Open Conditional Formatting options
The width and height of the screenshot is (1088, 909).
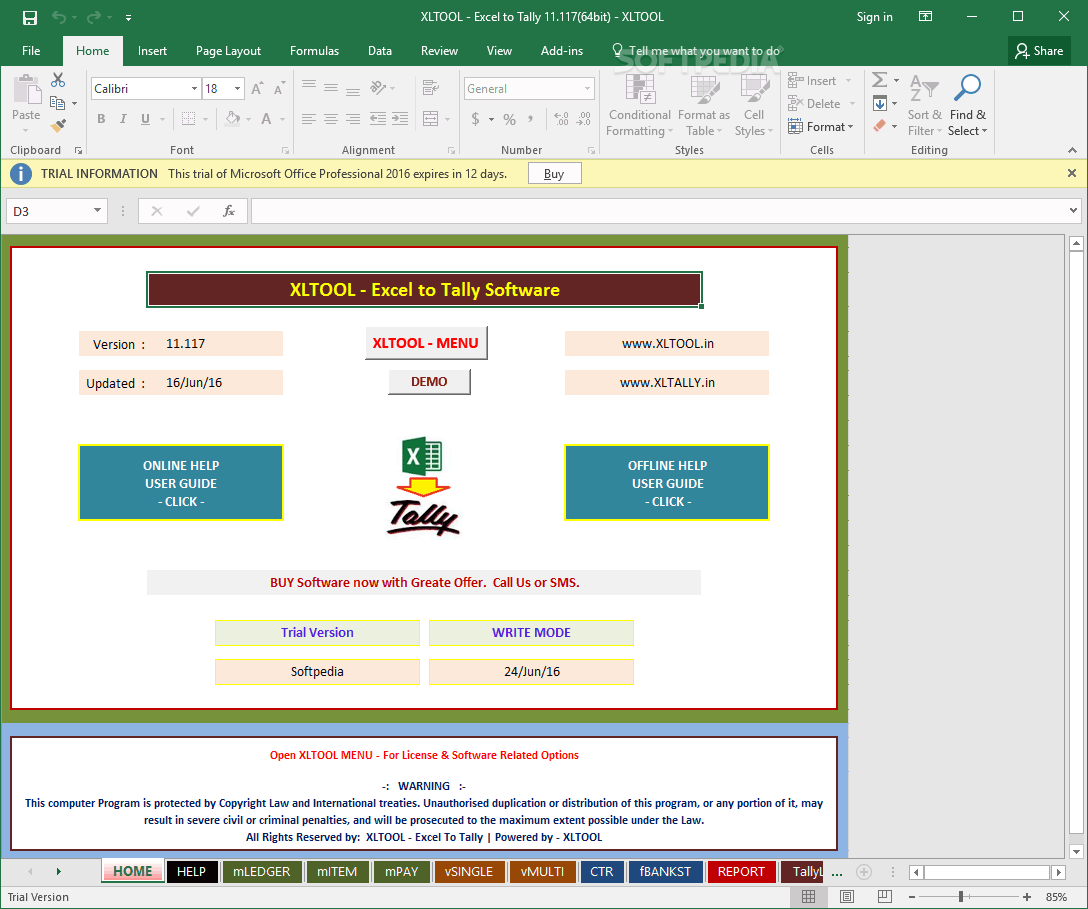click(639, 105)
